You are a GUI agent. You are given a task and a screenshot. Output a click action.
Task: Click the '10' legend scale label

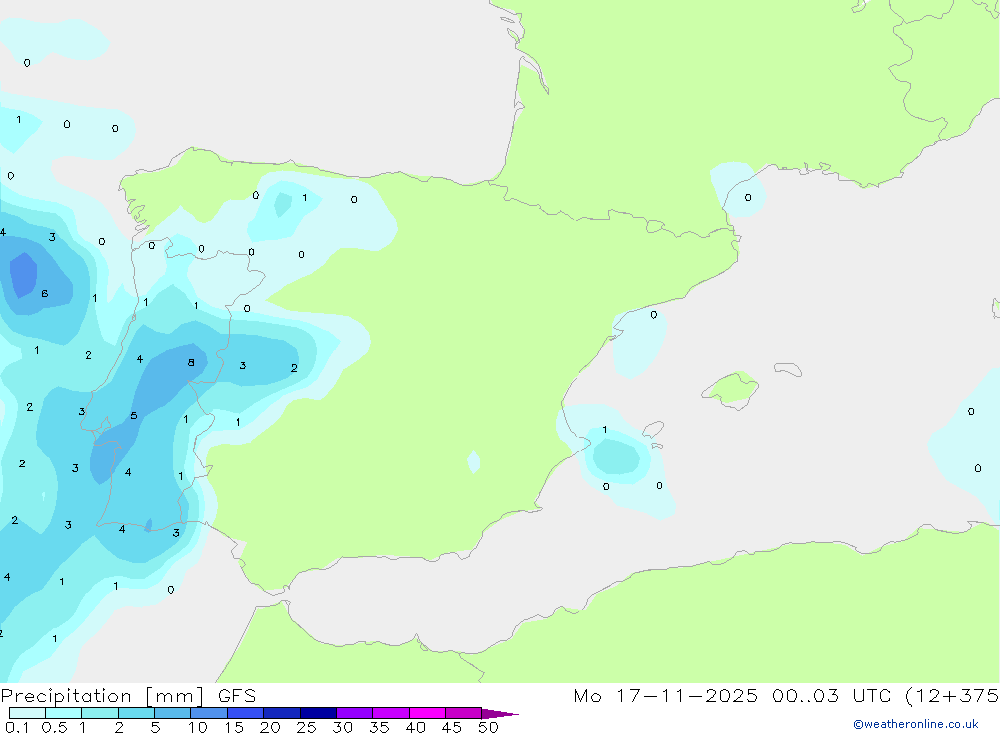point(198,727)
